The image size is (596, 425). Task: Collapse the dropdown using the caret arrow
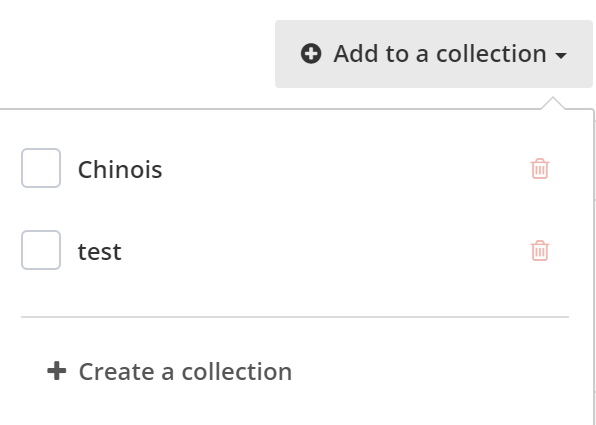(561, 56)
